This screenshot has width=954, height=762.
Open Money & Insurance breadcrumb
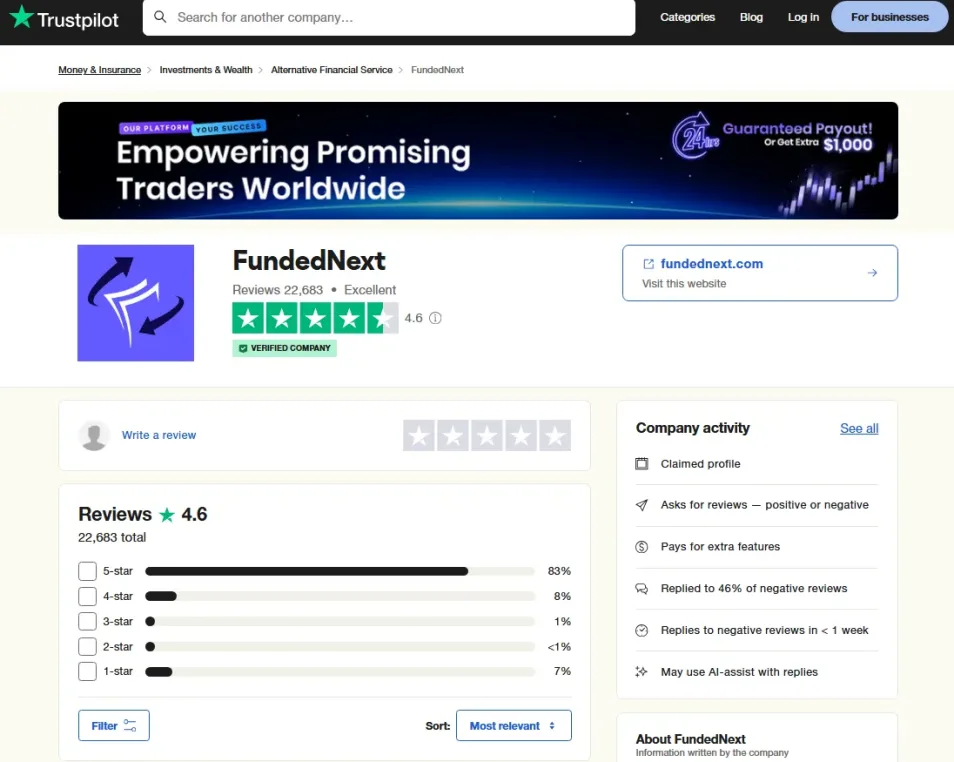(100, 70)
